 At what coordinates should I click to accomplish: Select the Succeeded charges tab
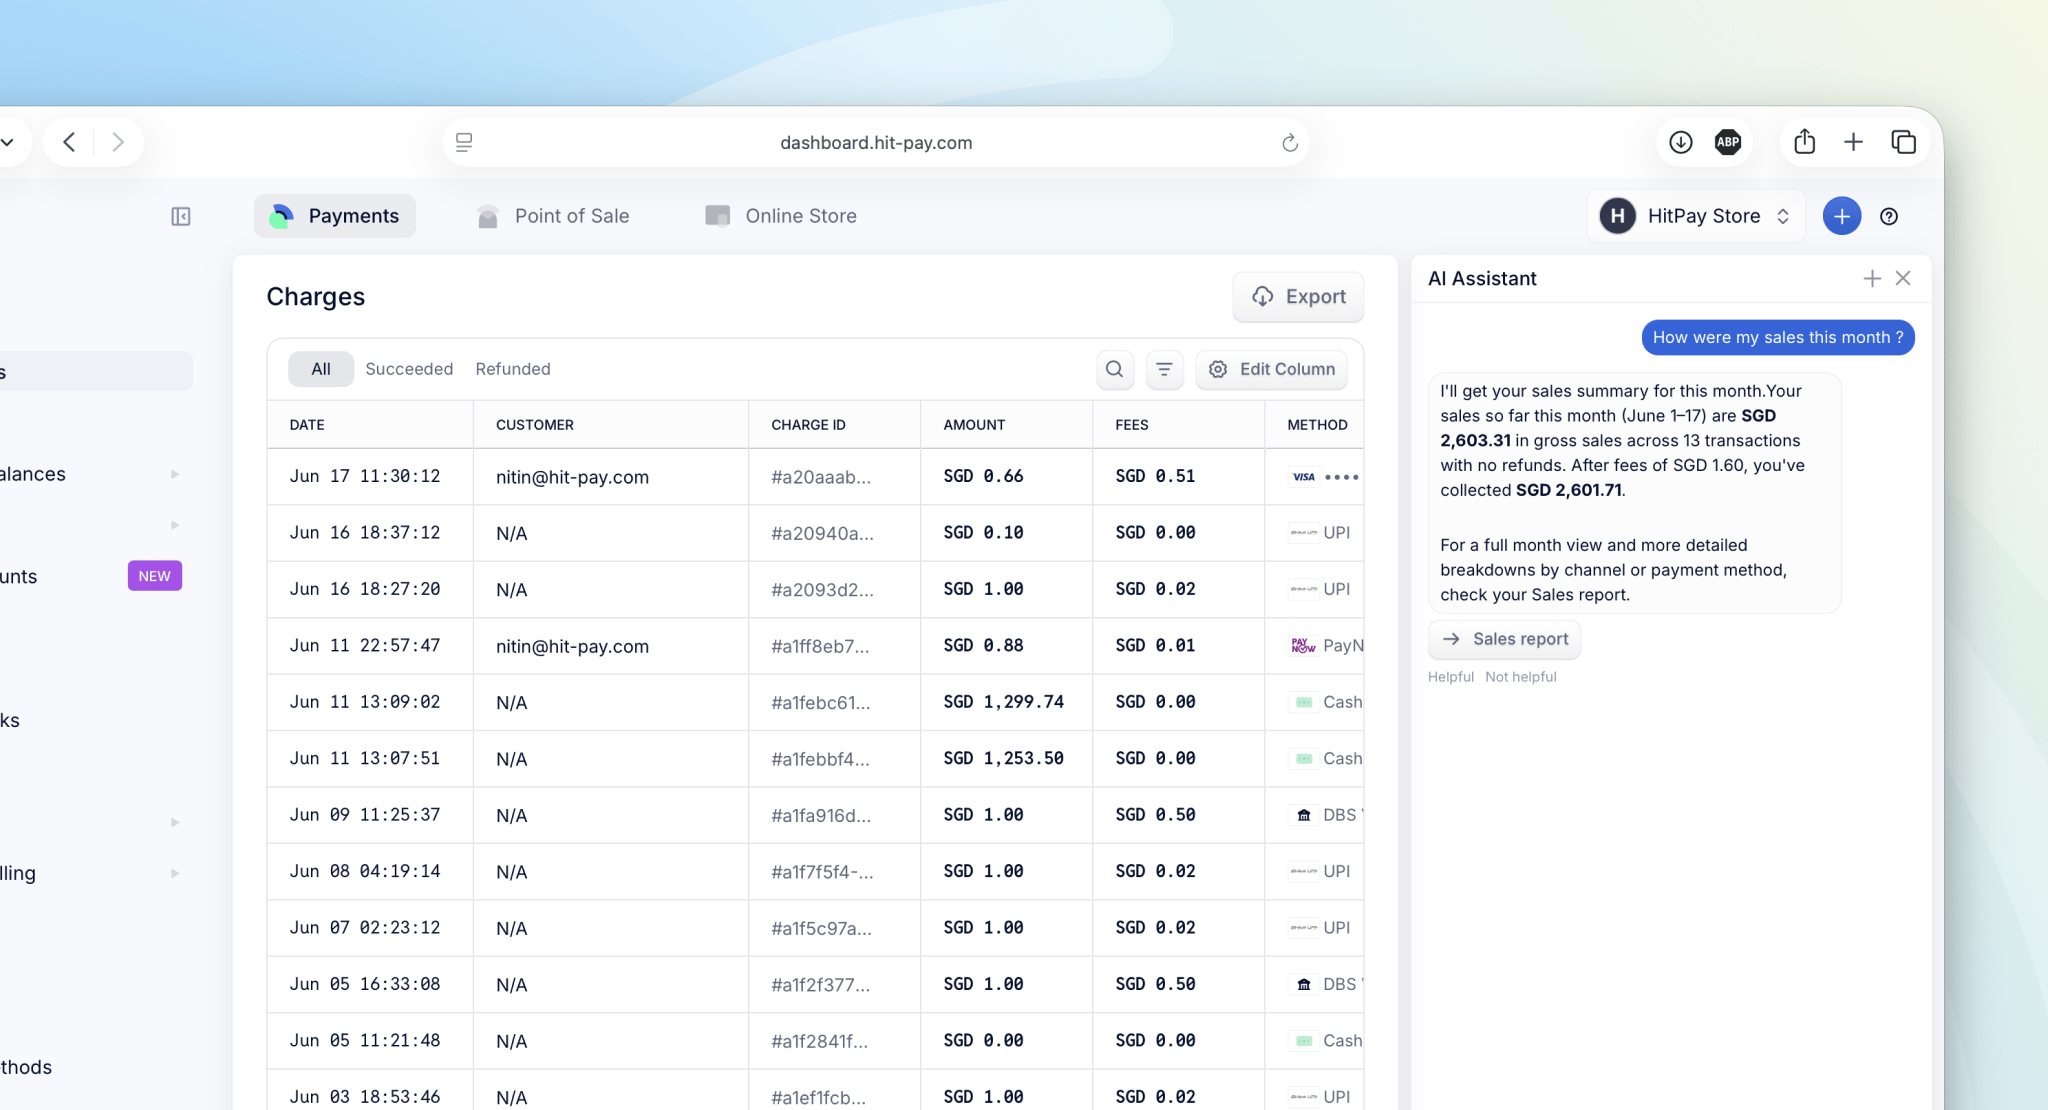409,369
